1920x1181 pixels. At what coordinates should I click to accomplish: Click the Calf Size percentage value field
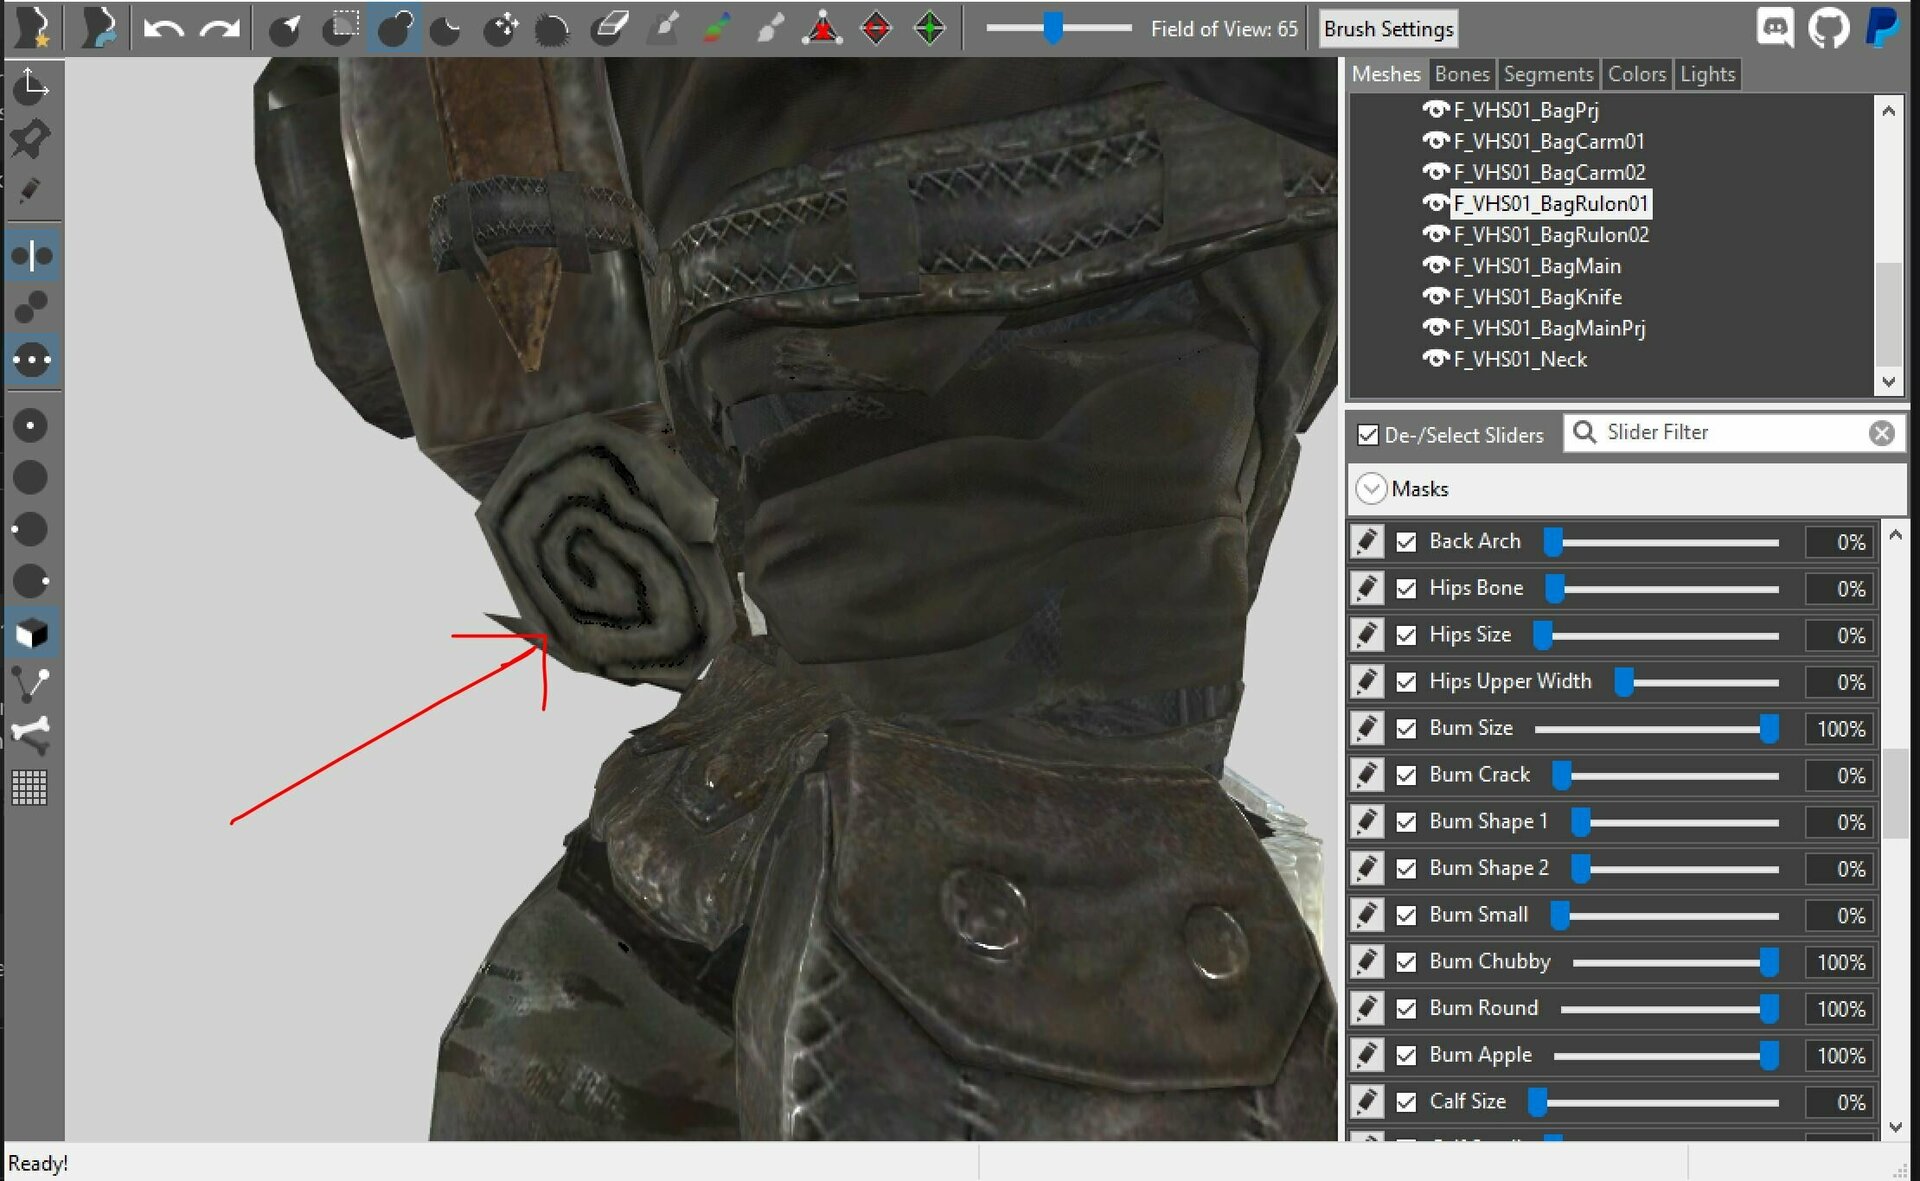point(1840,1102)
